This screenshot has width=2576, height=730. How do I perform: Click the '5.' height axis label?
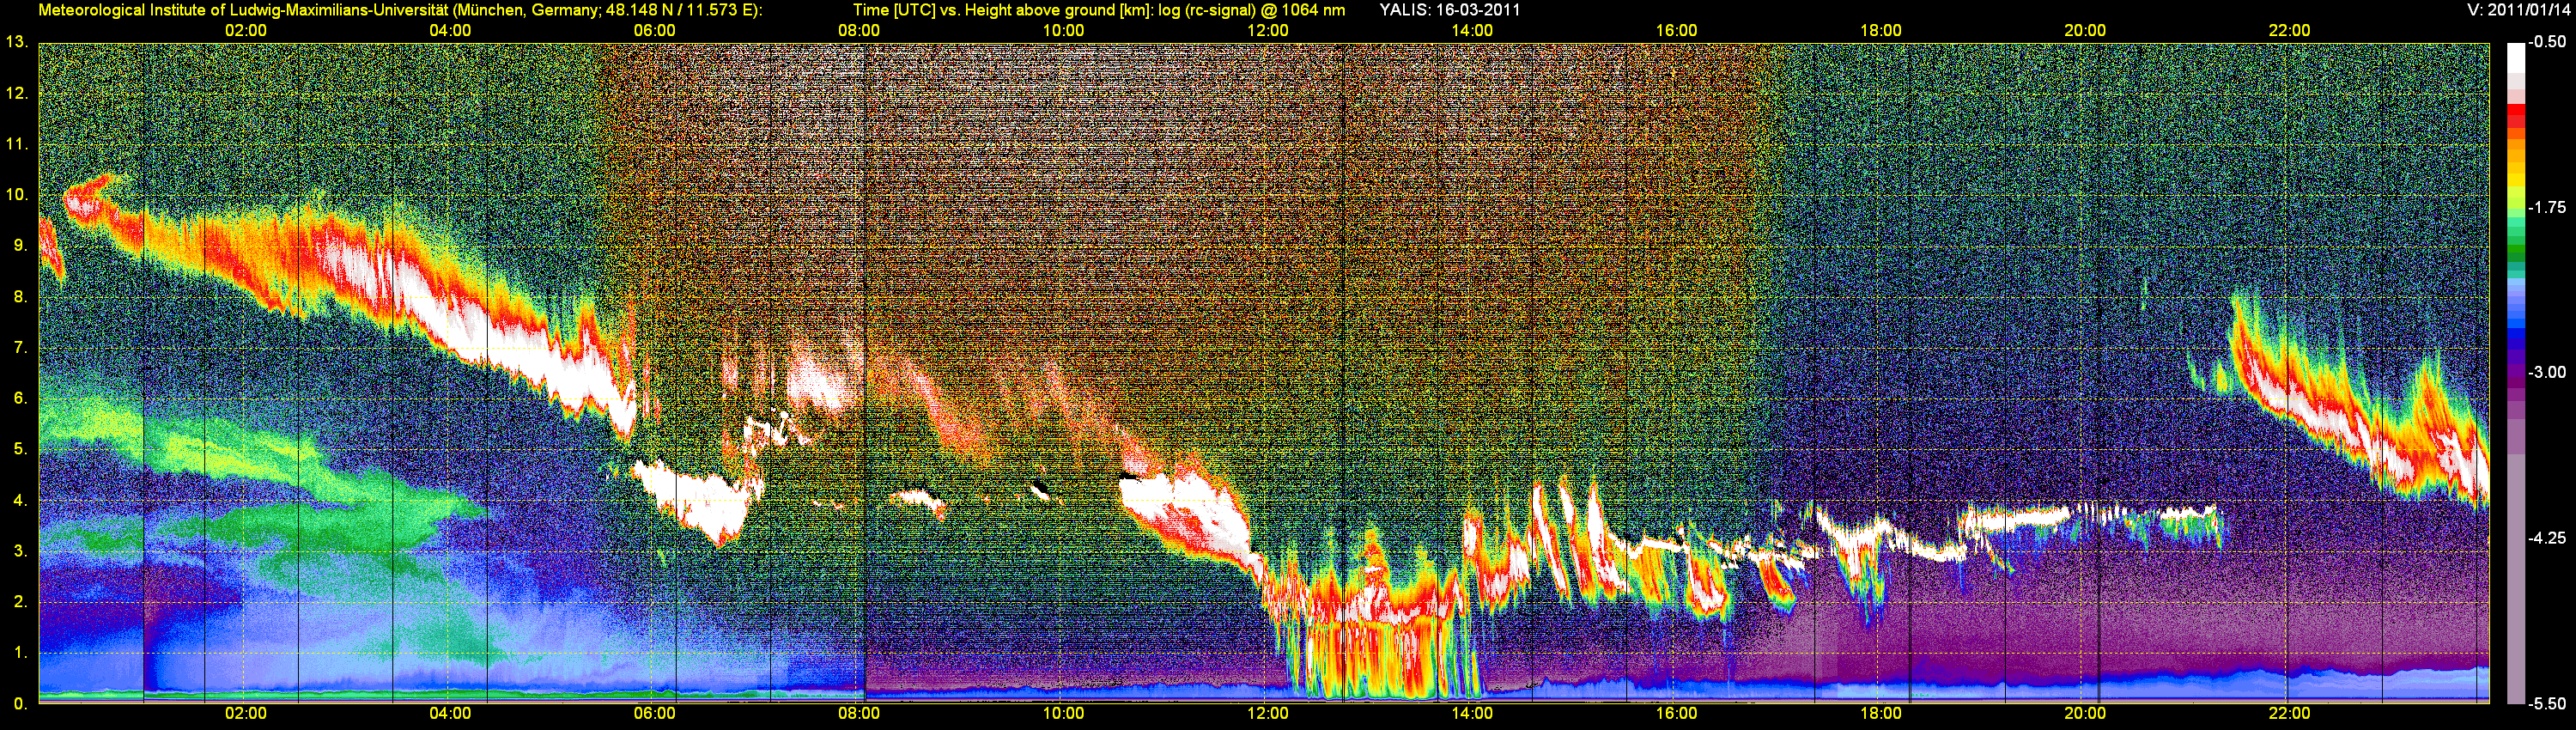[x=21, y=450]
